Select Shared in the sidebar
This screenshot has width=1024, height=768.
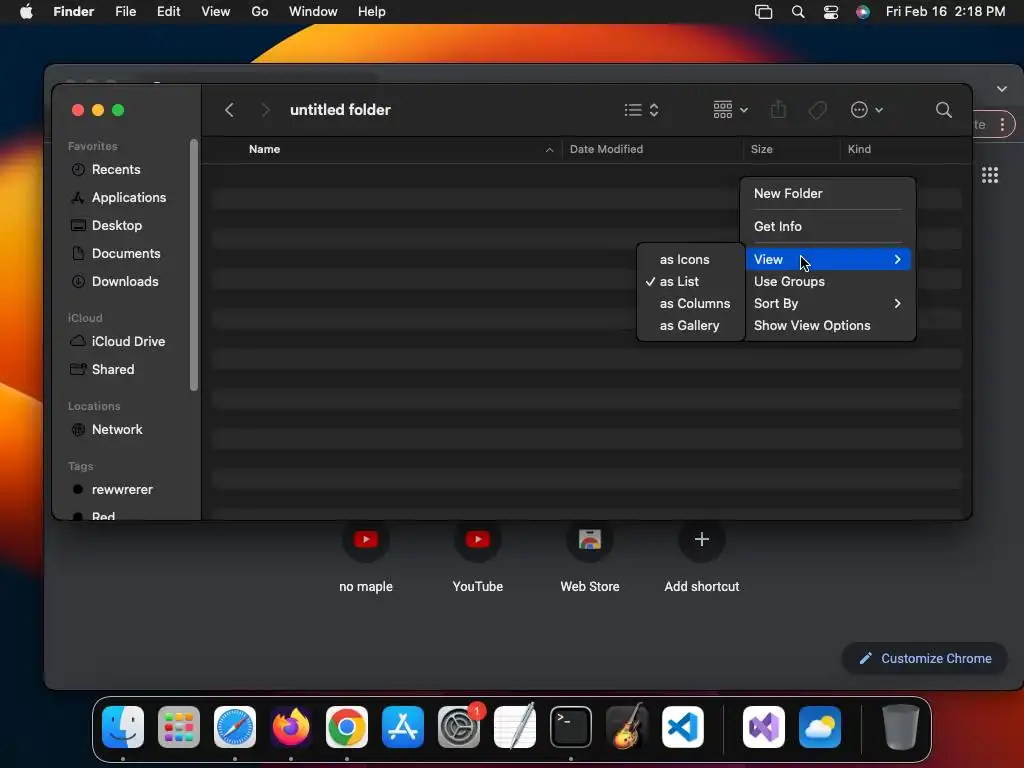pos(112,370)
